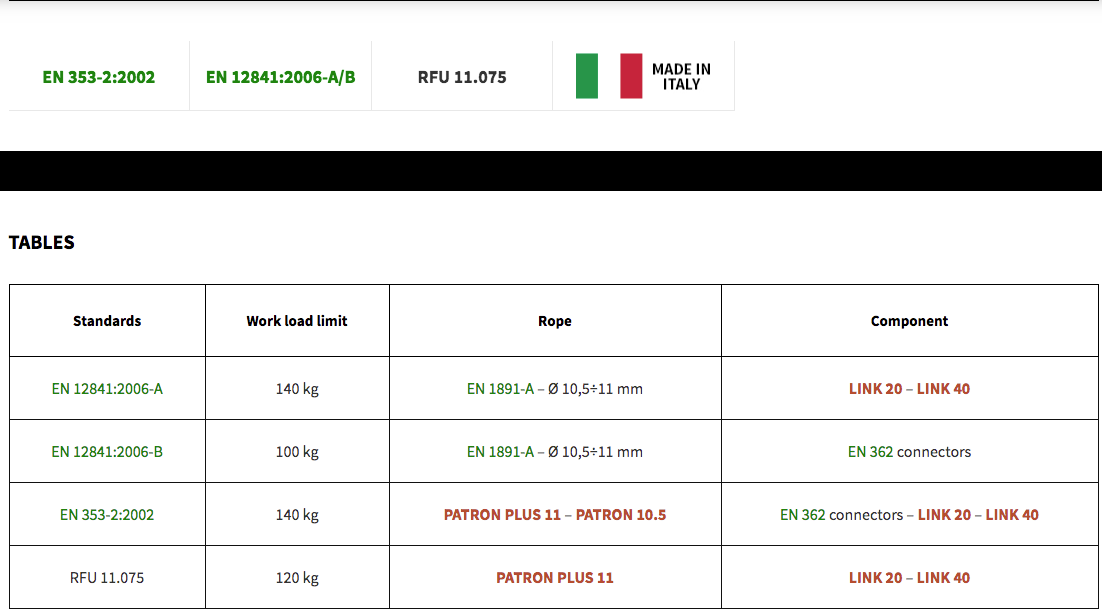Click the LINK 20 – LINK 40 link in the first table row
The height and width of the screenshot is (612, 1102).
click(x=909, y=389)
